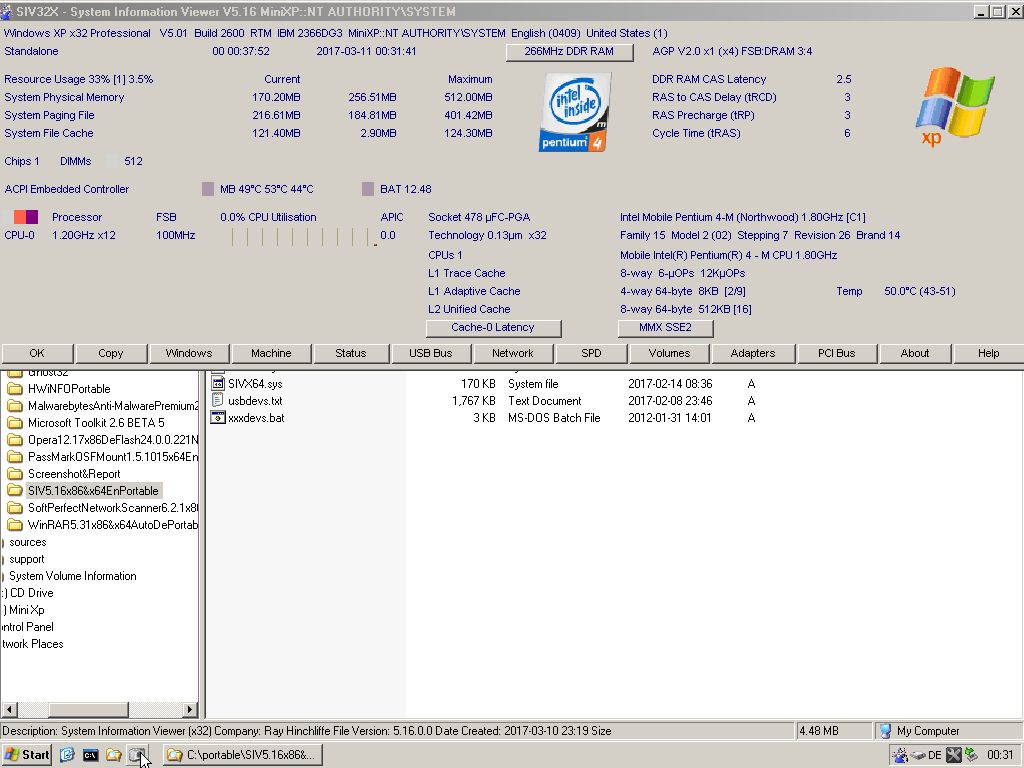The image size is (1024, 768).
Task: Open the Machine menu button
Action: (x=272, y=353)
